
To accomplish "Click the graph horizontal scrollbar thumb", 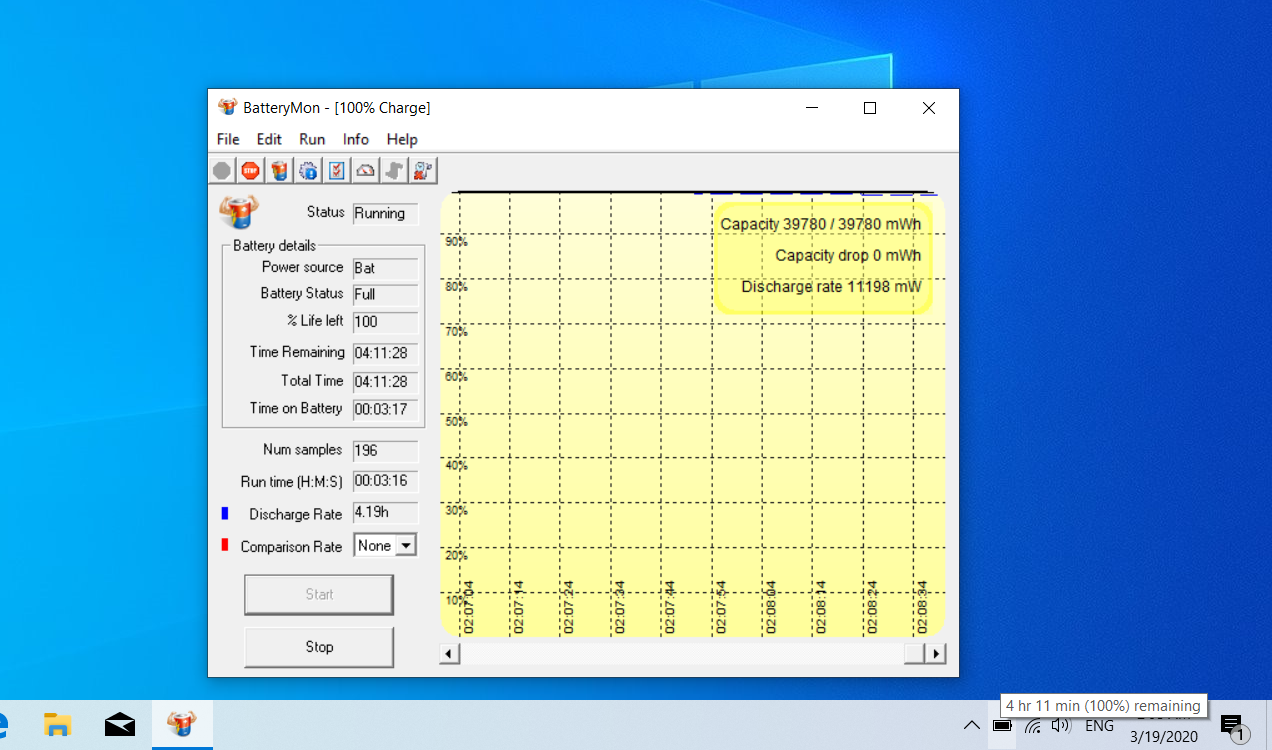I will (x=914, y=653).
